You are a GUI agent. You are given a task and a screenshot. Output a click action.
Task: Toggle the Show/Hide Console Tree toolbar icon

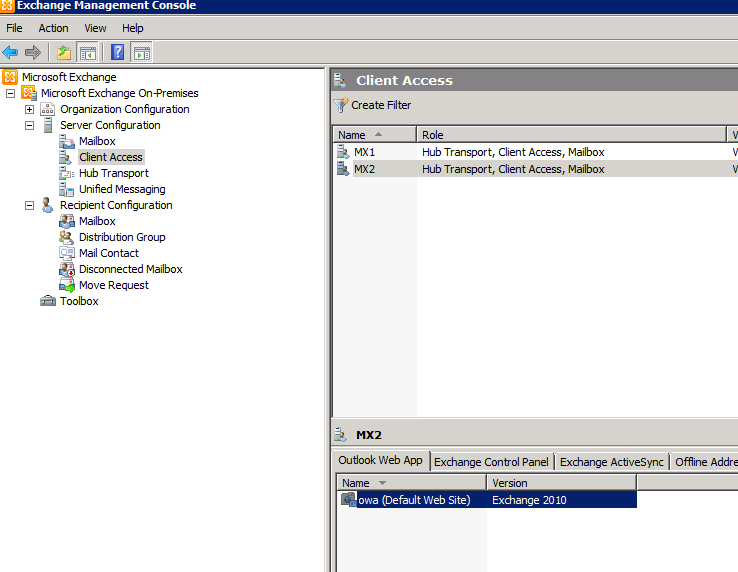click(88, 52)
